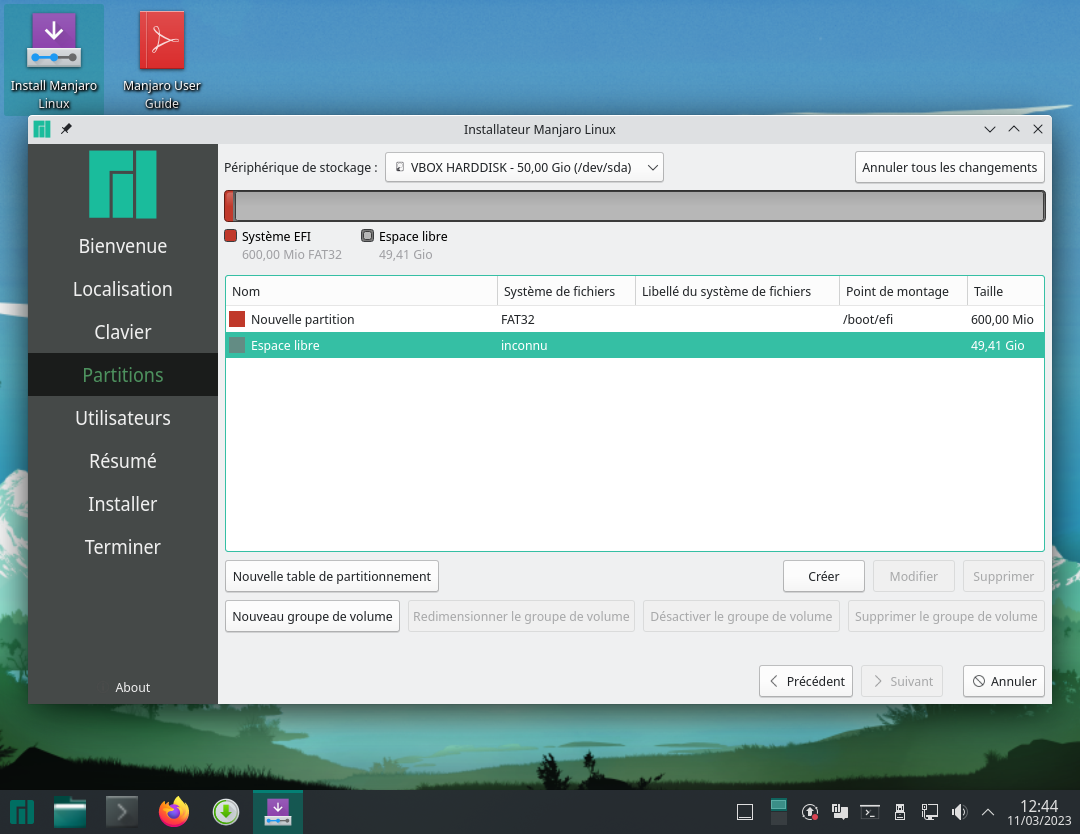Screen dimensions: 1080x834
Task: Click Annuler tous les changements
Action: click(x=949, y=168)
